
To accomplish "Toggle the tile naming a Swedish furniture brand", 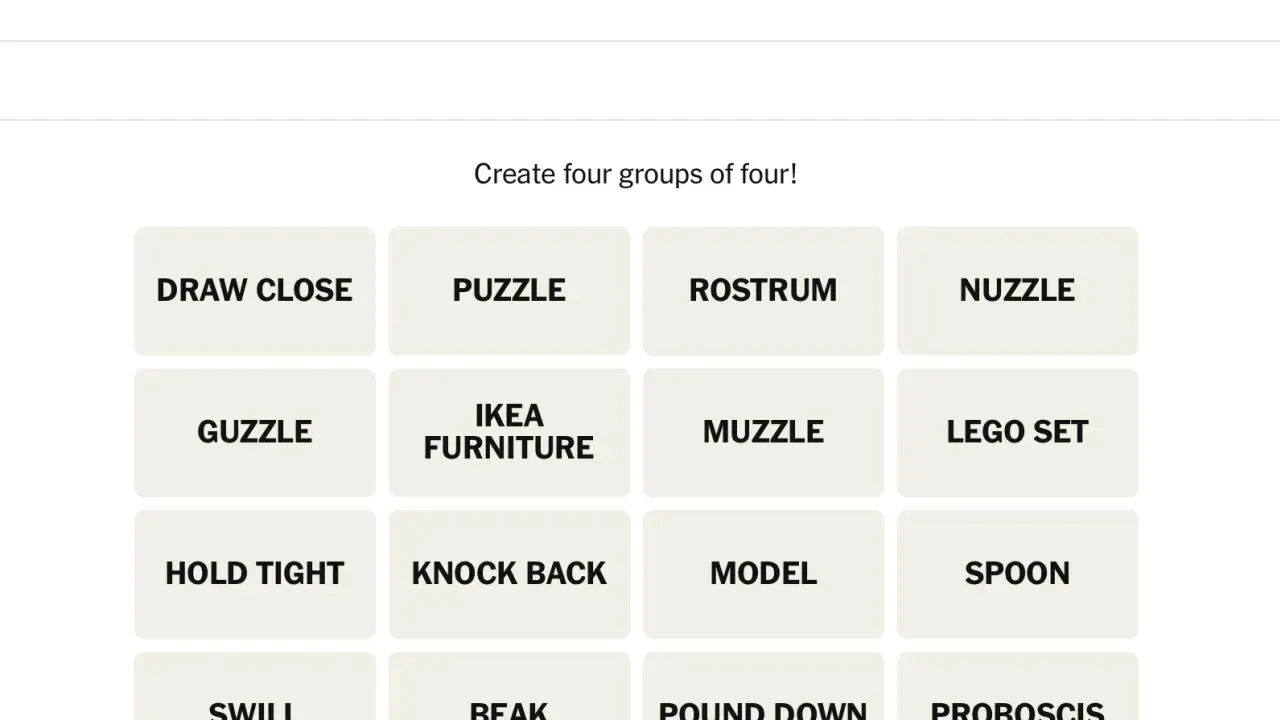I will (x=509, y=433).
